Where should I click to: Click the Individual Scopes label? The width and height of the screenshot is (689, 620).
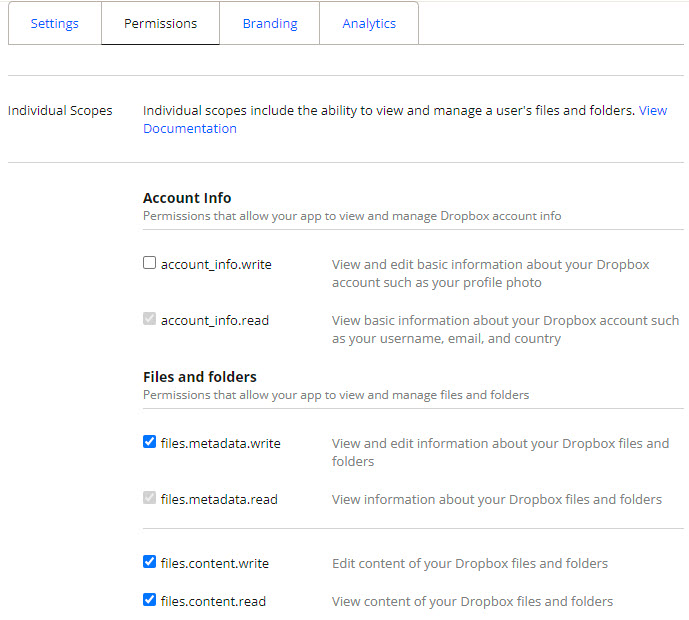point(60,110)
